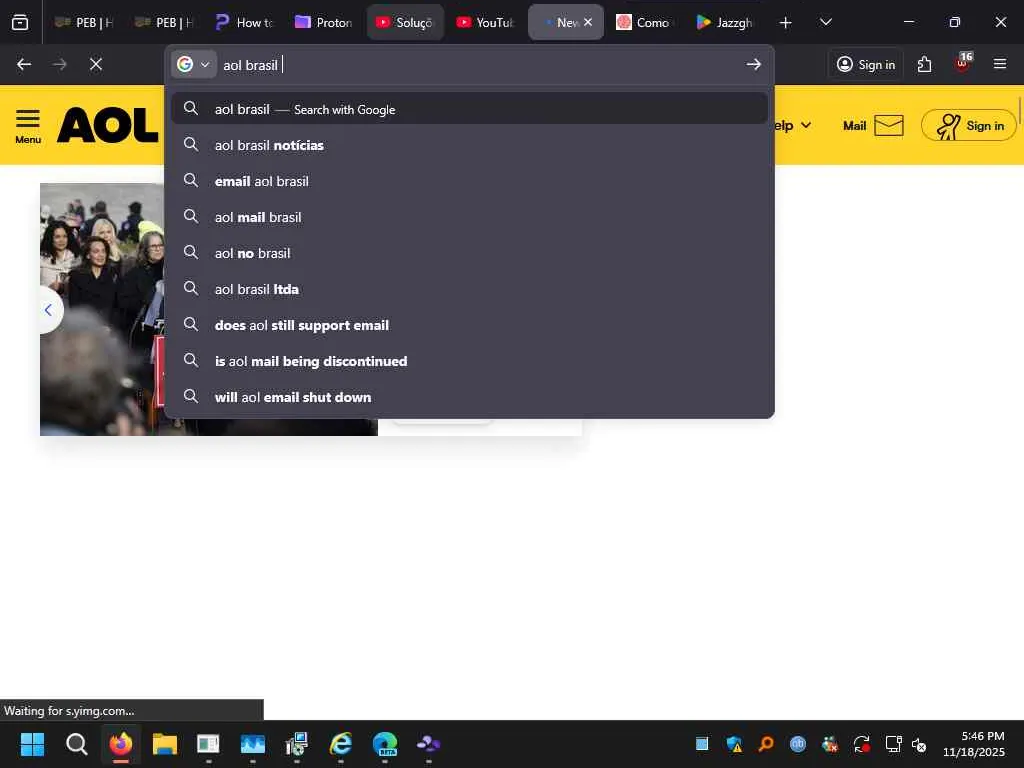The width and height of the screenshot is (1024, 768).
Task: Click the browser Sign in account button
Action: (x=865, y=64)
